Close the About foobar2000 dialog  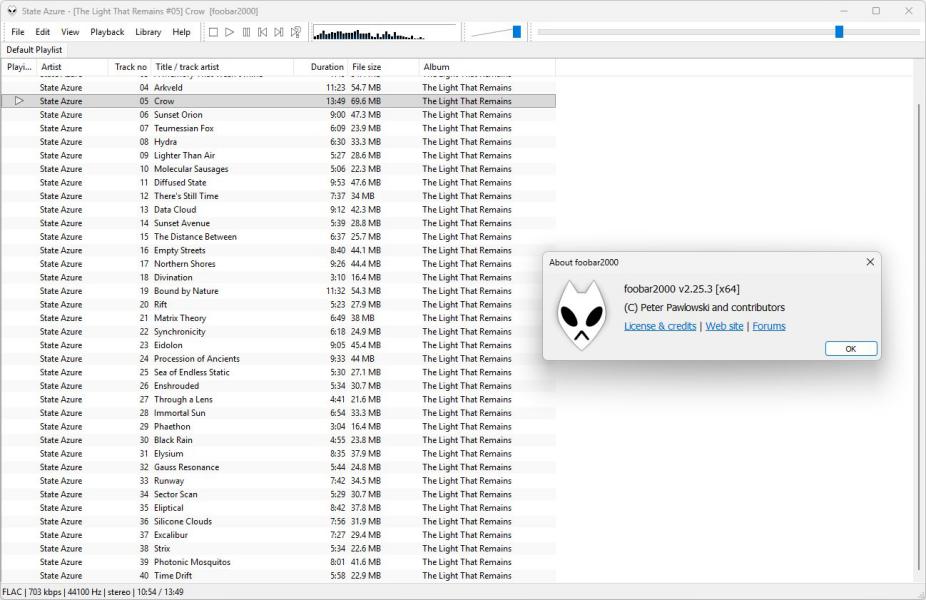869,262
